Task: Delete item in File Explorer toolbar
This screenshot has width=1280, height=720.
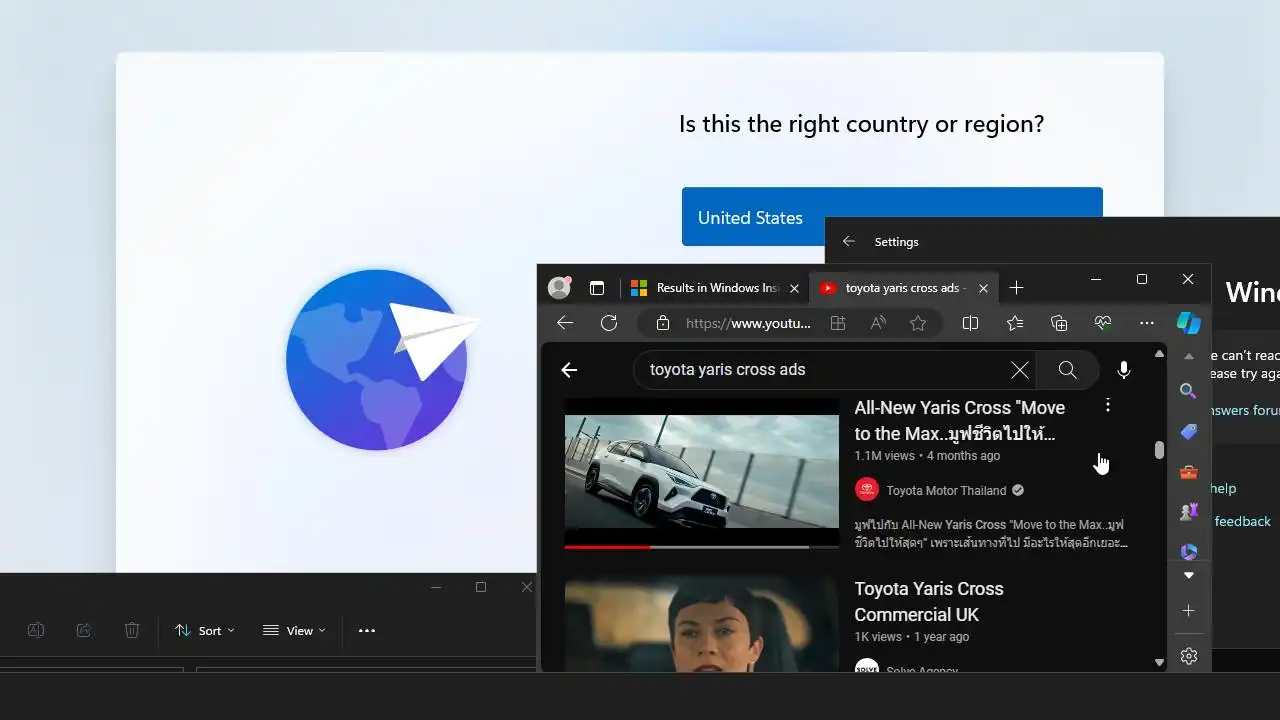Action: (132, 630)
